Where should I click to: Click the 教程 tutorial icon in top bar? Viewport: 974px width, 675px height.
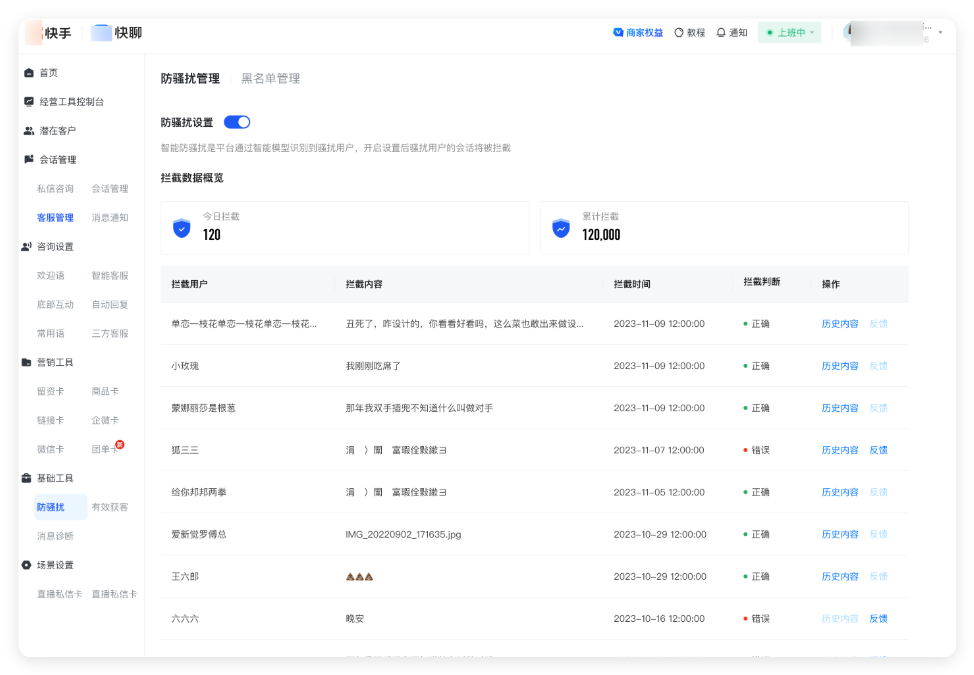(x=678, y=32)
